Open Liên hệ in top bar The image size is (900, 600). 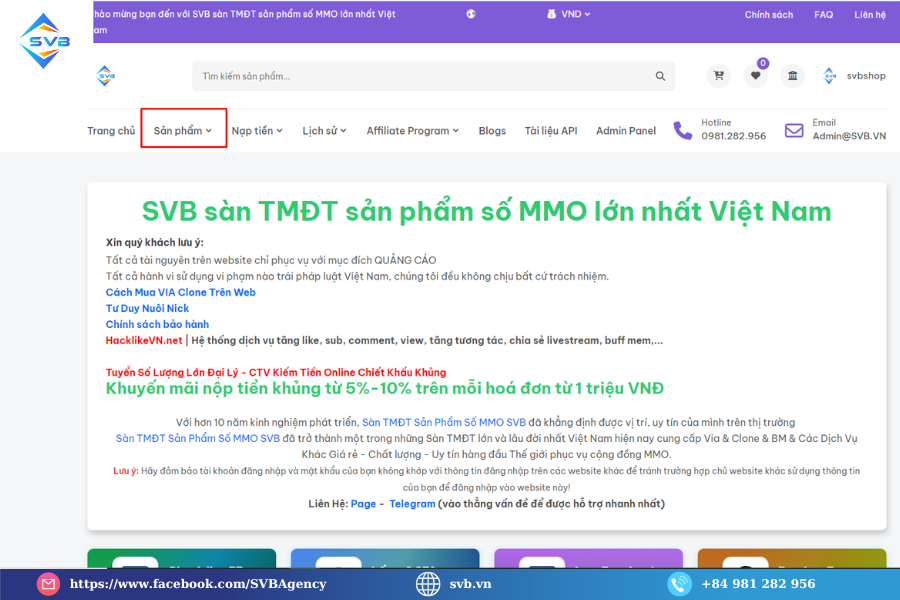870,14
